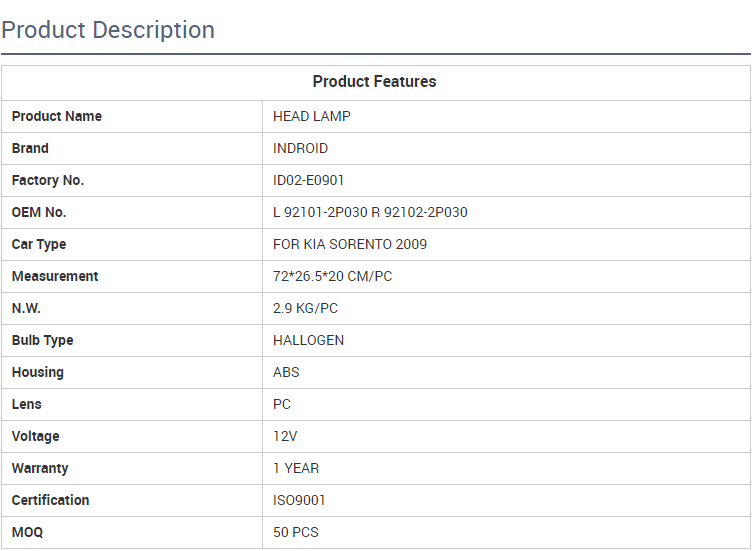Click the INDROID brand value
The width and height of the screenshot is (754, 551).
300,148
